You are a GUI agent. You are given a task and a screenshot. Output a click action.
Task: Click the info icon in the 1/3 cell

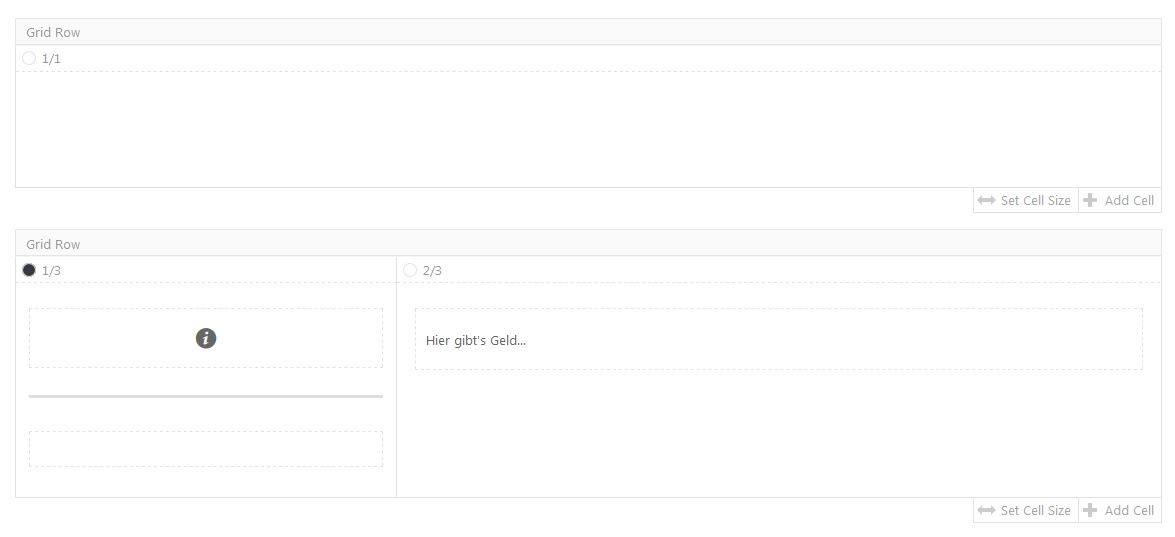coord(206,338)
